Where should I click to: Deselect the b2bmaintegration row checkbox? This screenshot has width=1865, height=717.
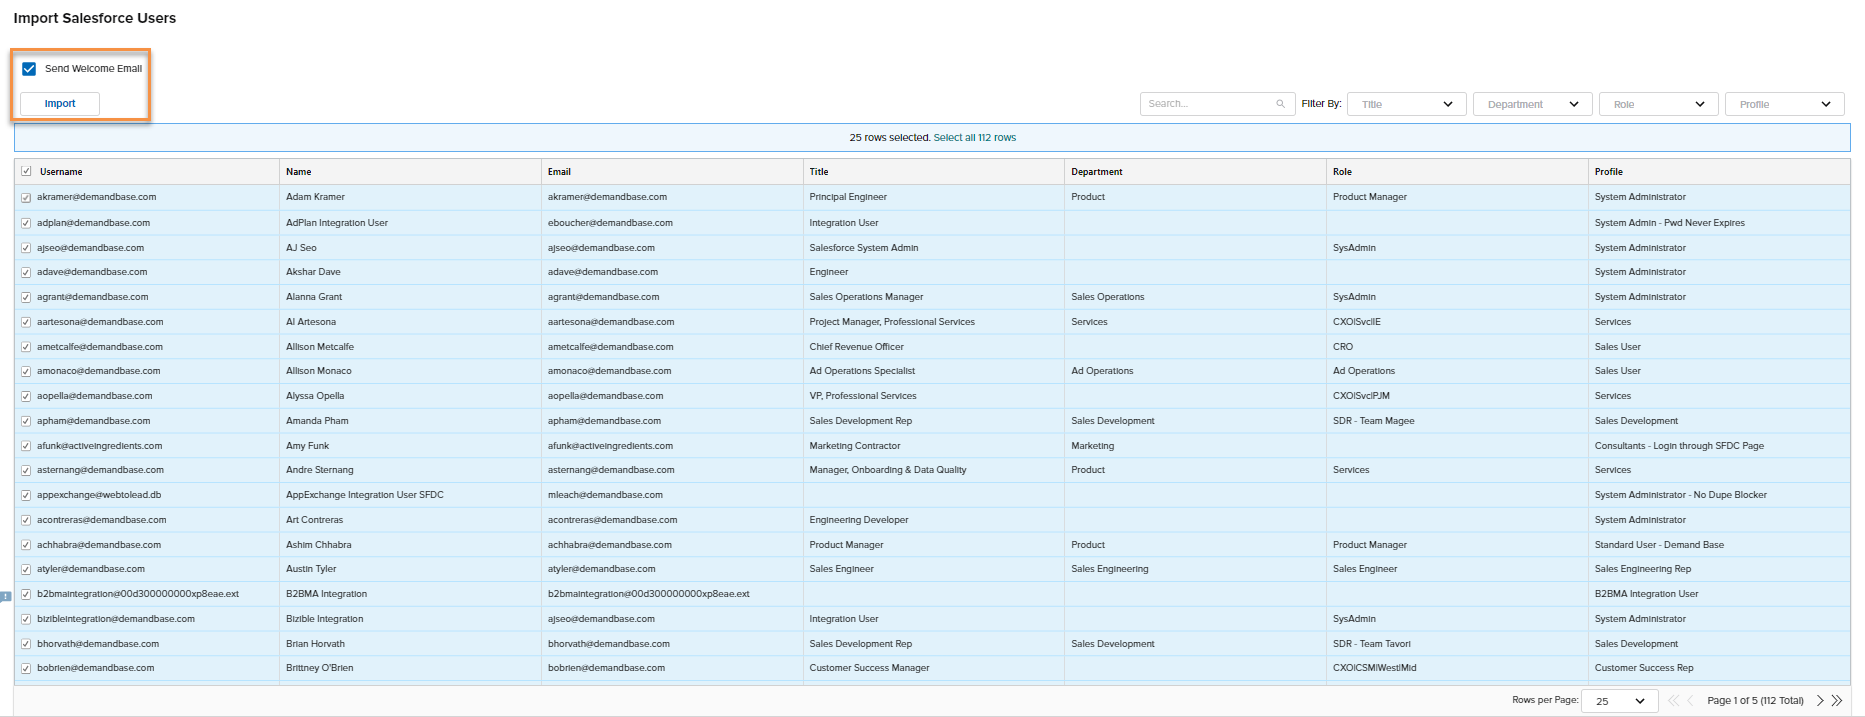click(26, 594)
